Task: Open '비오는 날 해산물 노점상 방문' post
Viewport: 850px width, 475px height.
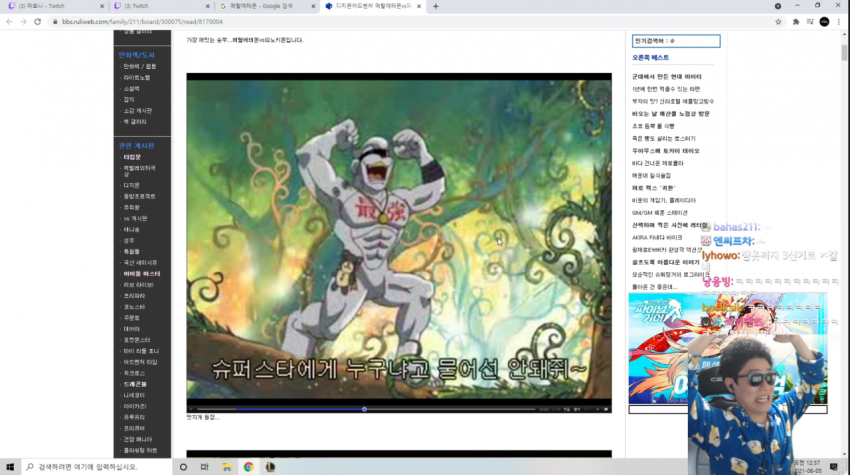Action: coord(671,114)
